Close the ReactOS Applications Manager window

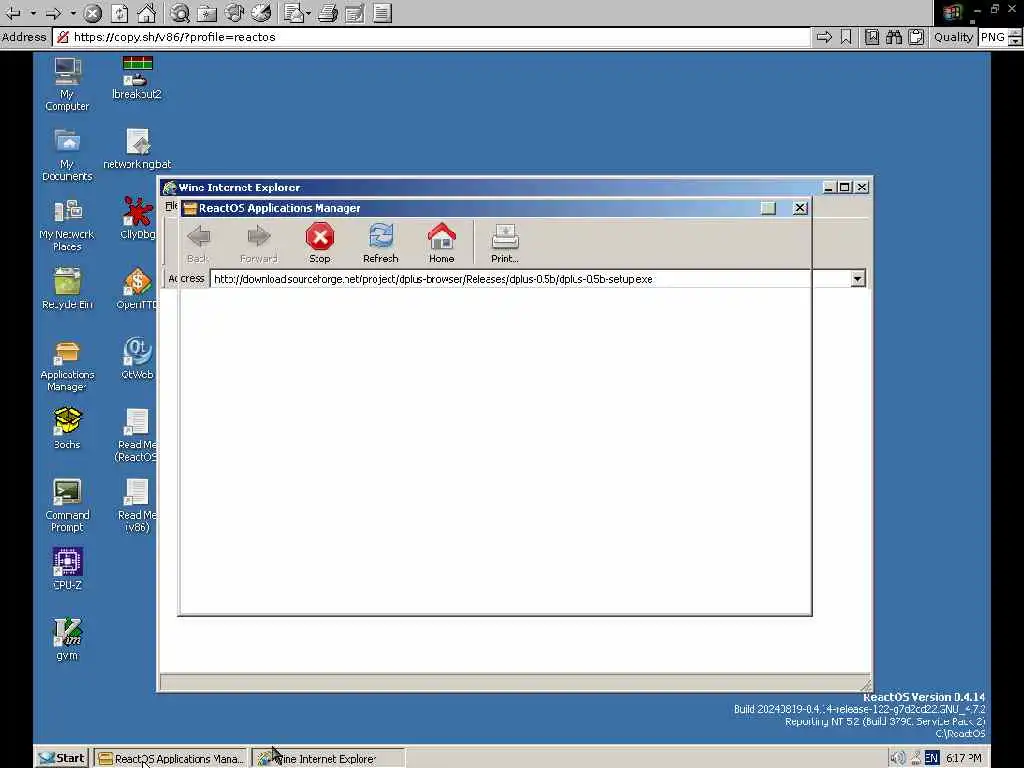tap(800, 208)
